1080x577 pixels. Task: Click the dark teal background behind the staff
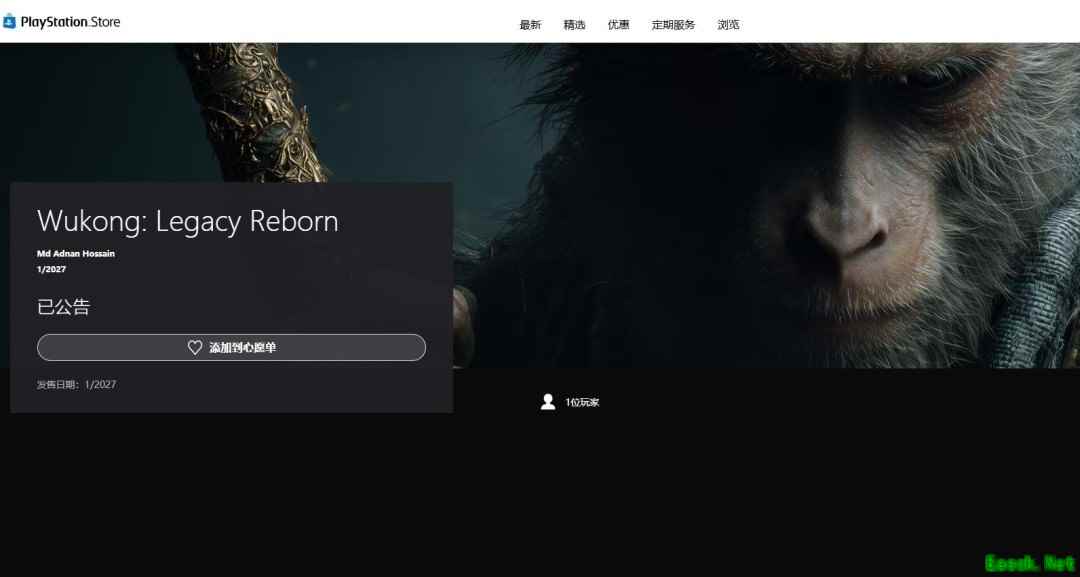420,110
